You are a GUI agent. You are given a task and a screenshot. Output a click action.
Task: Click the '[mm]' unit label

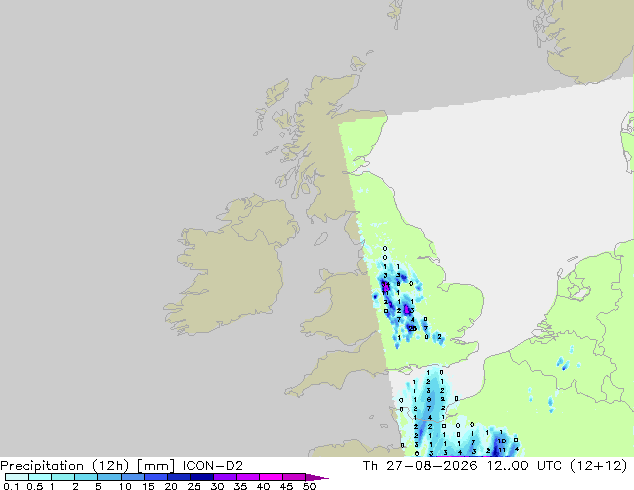pos(156,466)
